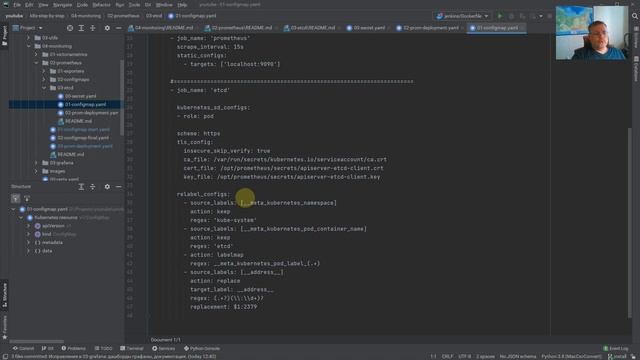
Task: Click expand all icon in Structure panel
Action: pos(81,187)
